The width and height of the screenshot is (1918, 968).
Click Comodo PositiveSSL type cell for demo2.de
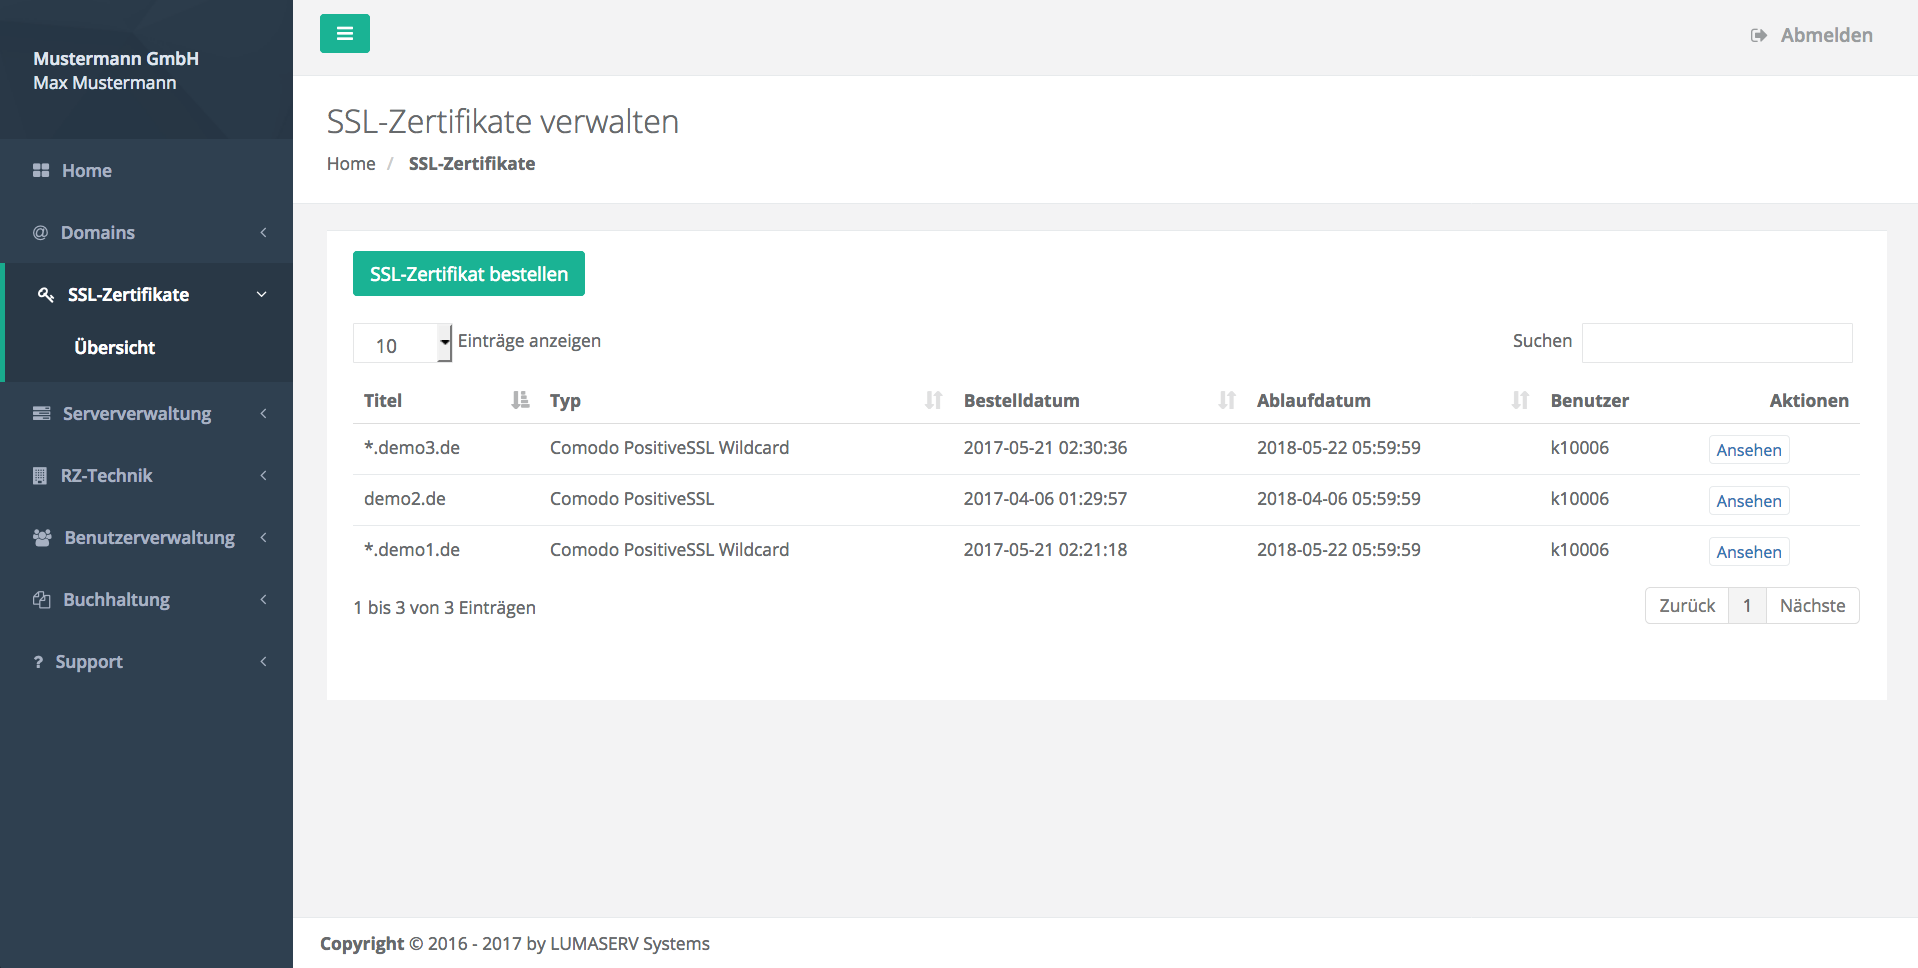pyautogui.click(x=632, y=499)
